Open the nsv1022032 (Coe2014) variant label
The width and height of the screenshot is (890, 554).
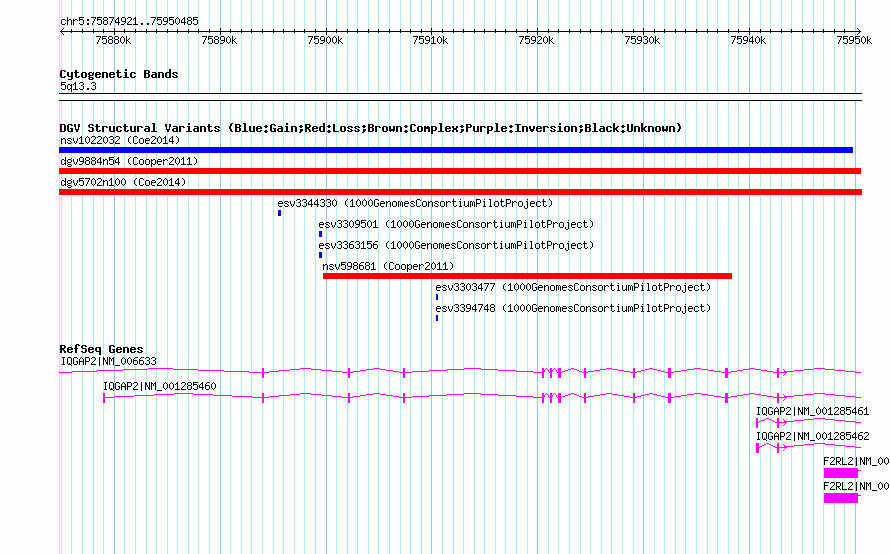point(120,140)
